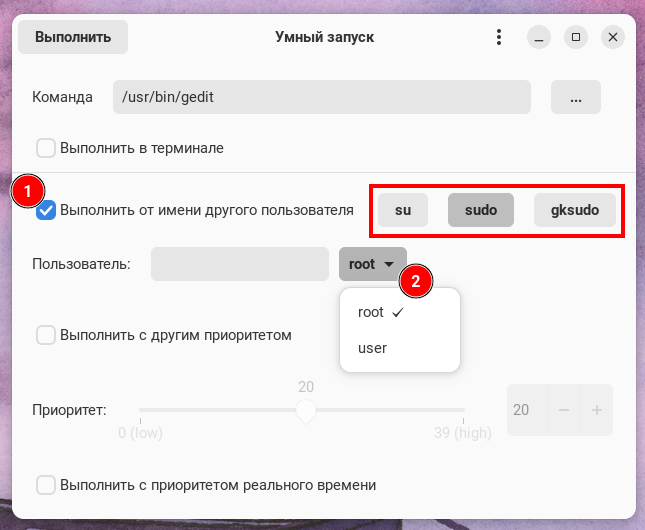The width and height of the screenshot is (645, 530).
Task: Select the su method button
Action: pos(403,210)
